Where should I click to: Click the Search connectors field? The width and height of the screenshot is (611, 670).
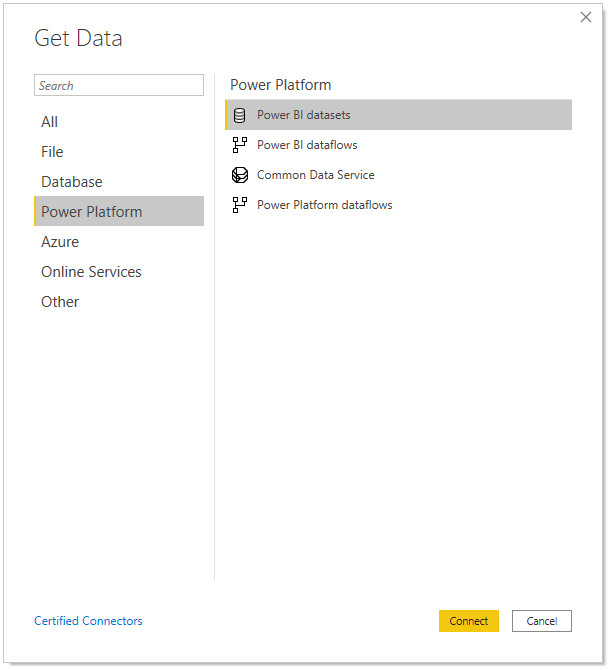coord(119,85)
